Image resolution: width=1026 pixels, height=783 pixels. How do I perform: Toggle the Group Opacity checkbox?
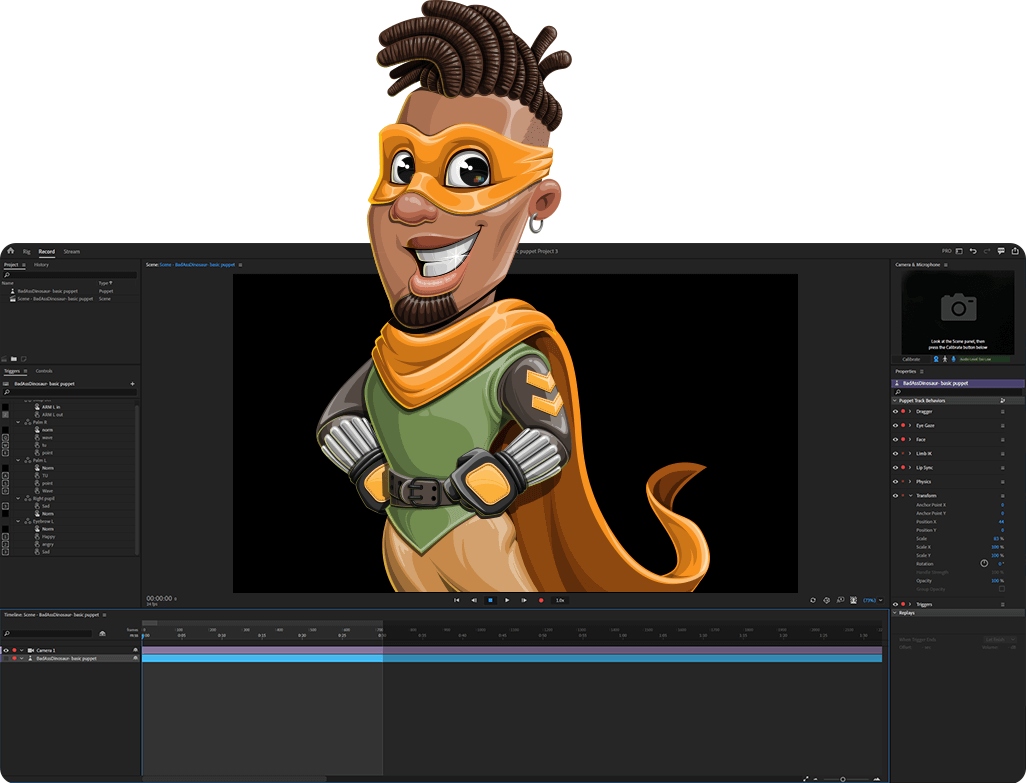pos(1002,589)
